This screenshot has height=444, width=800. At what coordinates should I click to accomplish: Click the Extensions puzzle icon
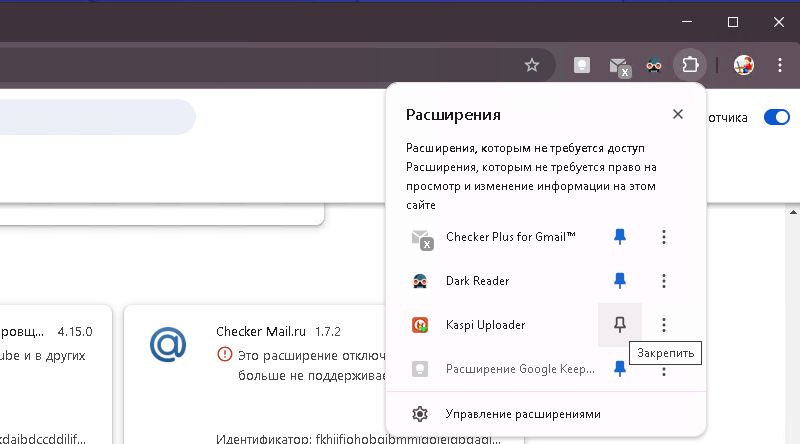click(x=690, y=65)
